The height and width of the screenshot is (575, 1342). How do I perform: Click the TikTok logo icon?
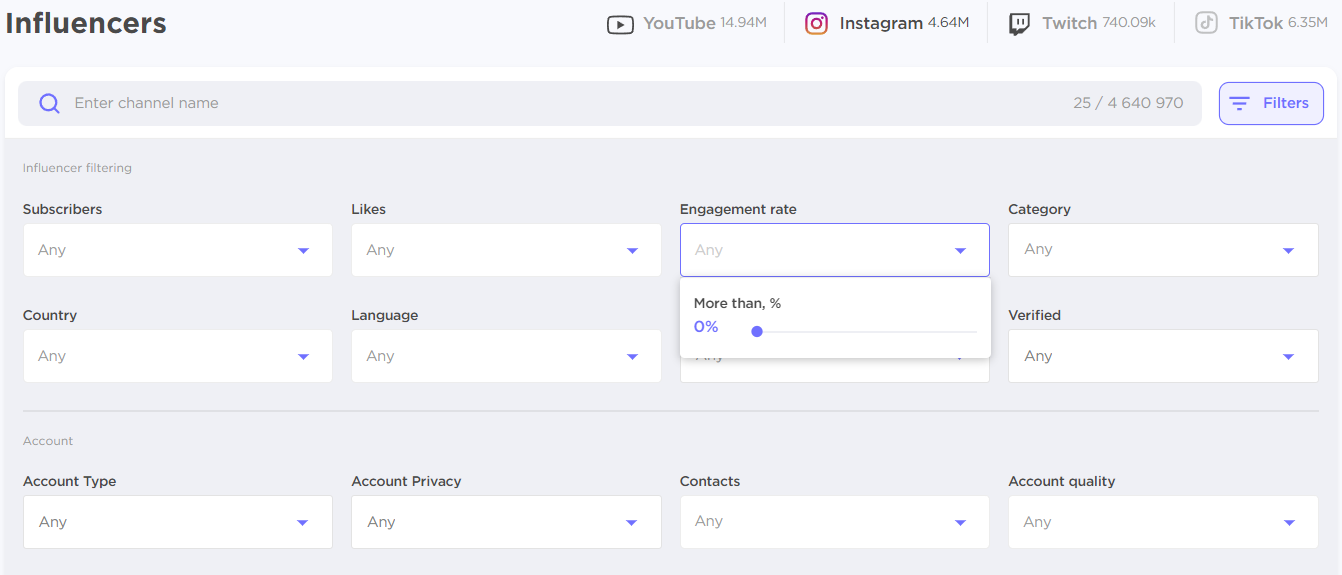(1207, 23)
